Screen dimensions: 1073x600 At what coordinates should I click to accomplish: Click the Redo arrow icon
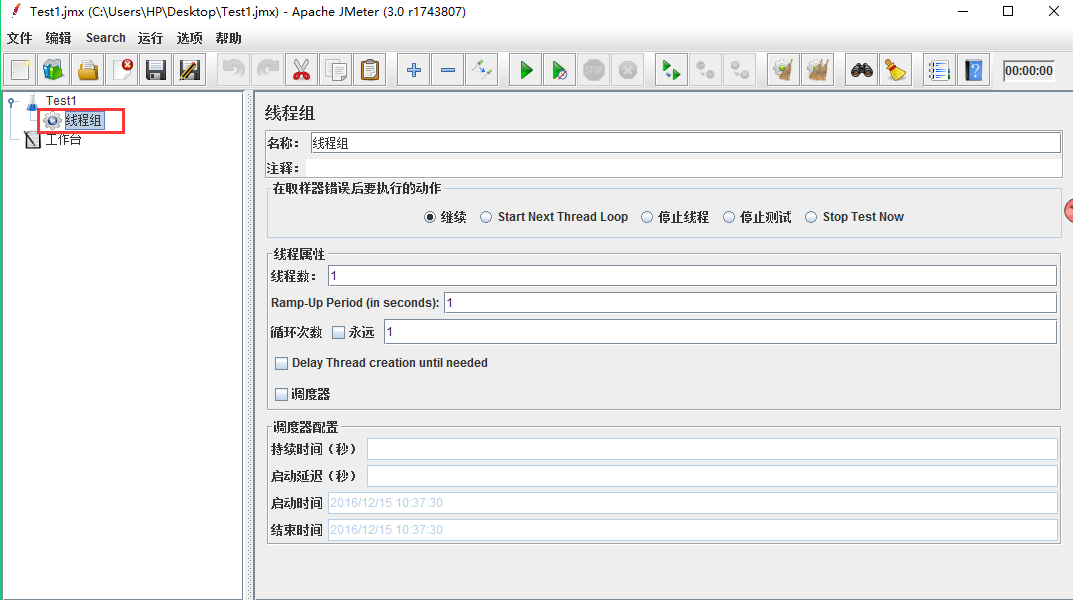click(268, 70)
